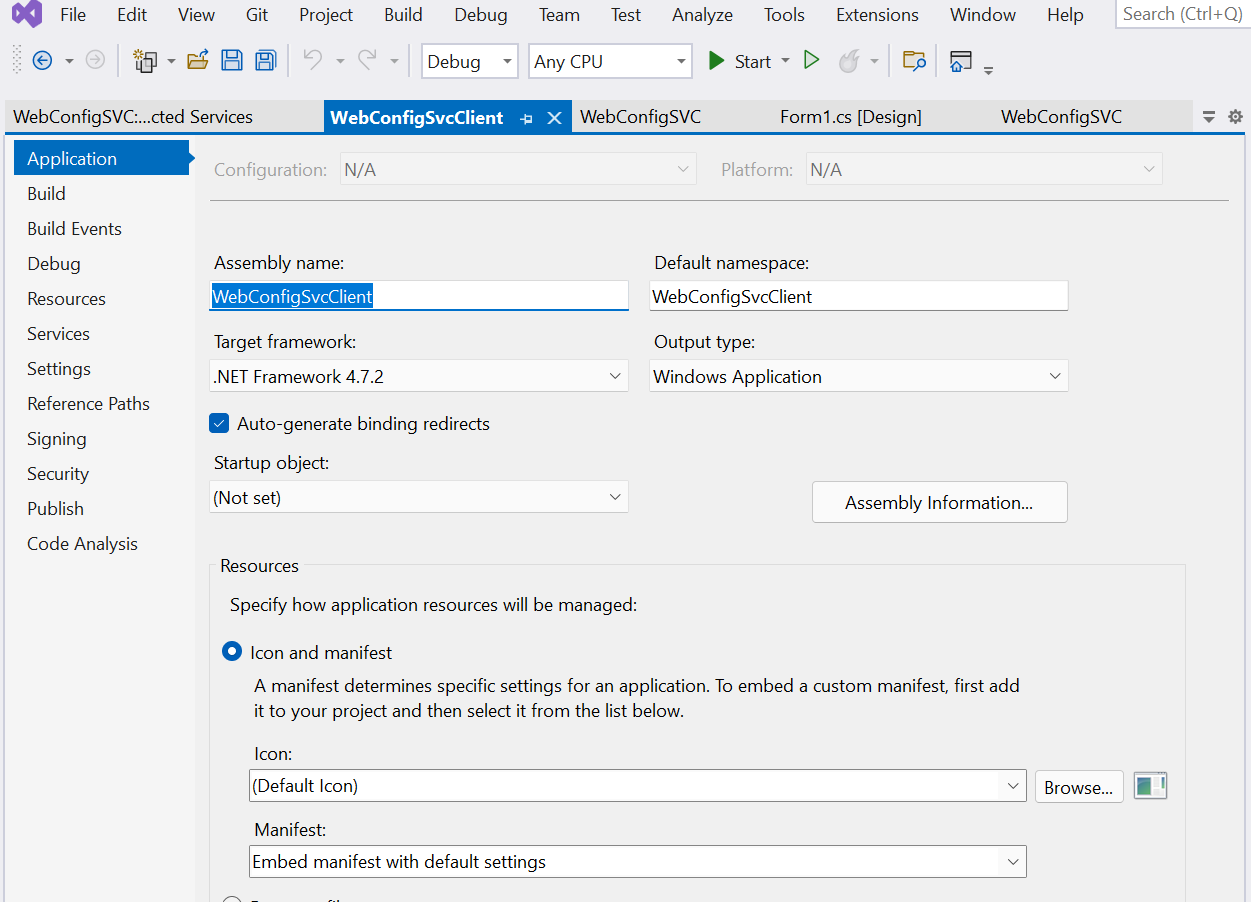
Task: Click the browser window toolbar icon
Action: click(961, 61)
